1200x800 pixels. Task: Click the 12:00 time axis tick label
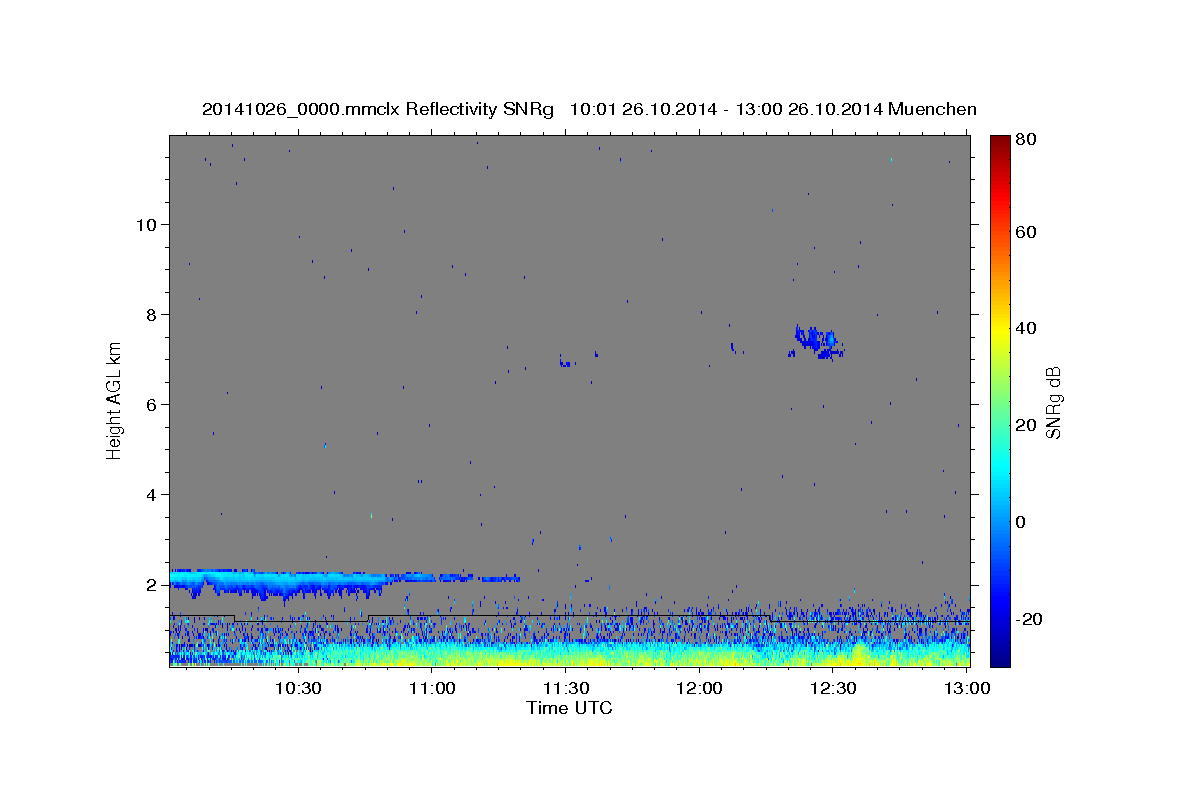click(x=699, y=688)
